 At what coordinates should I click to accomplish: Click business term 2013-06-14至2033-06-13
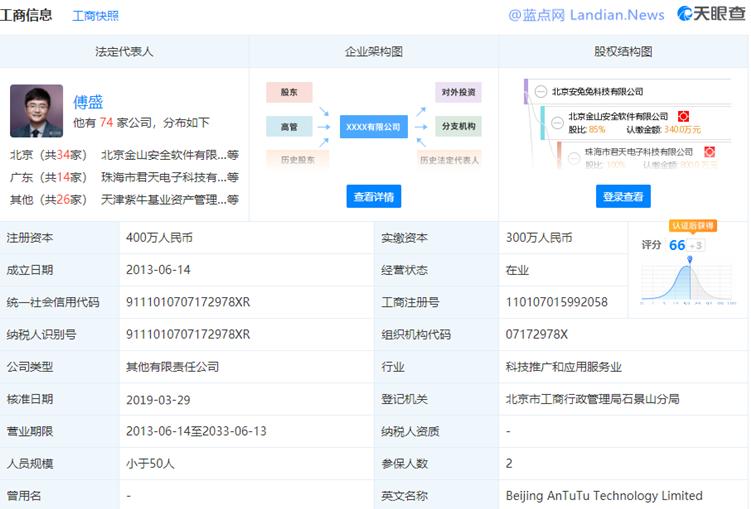196,431
